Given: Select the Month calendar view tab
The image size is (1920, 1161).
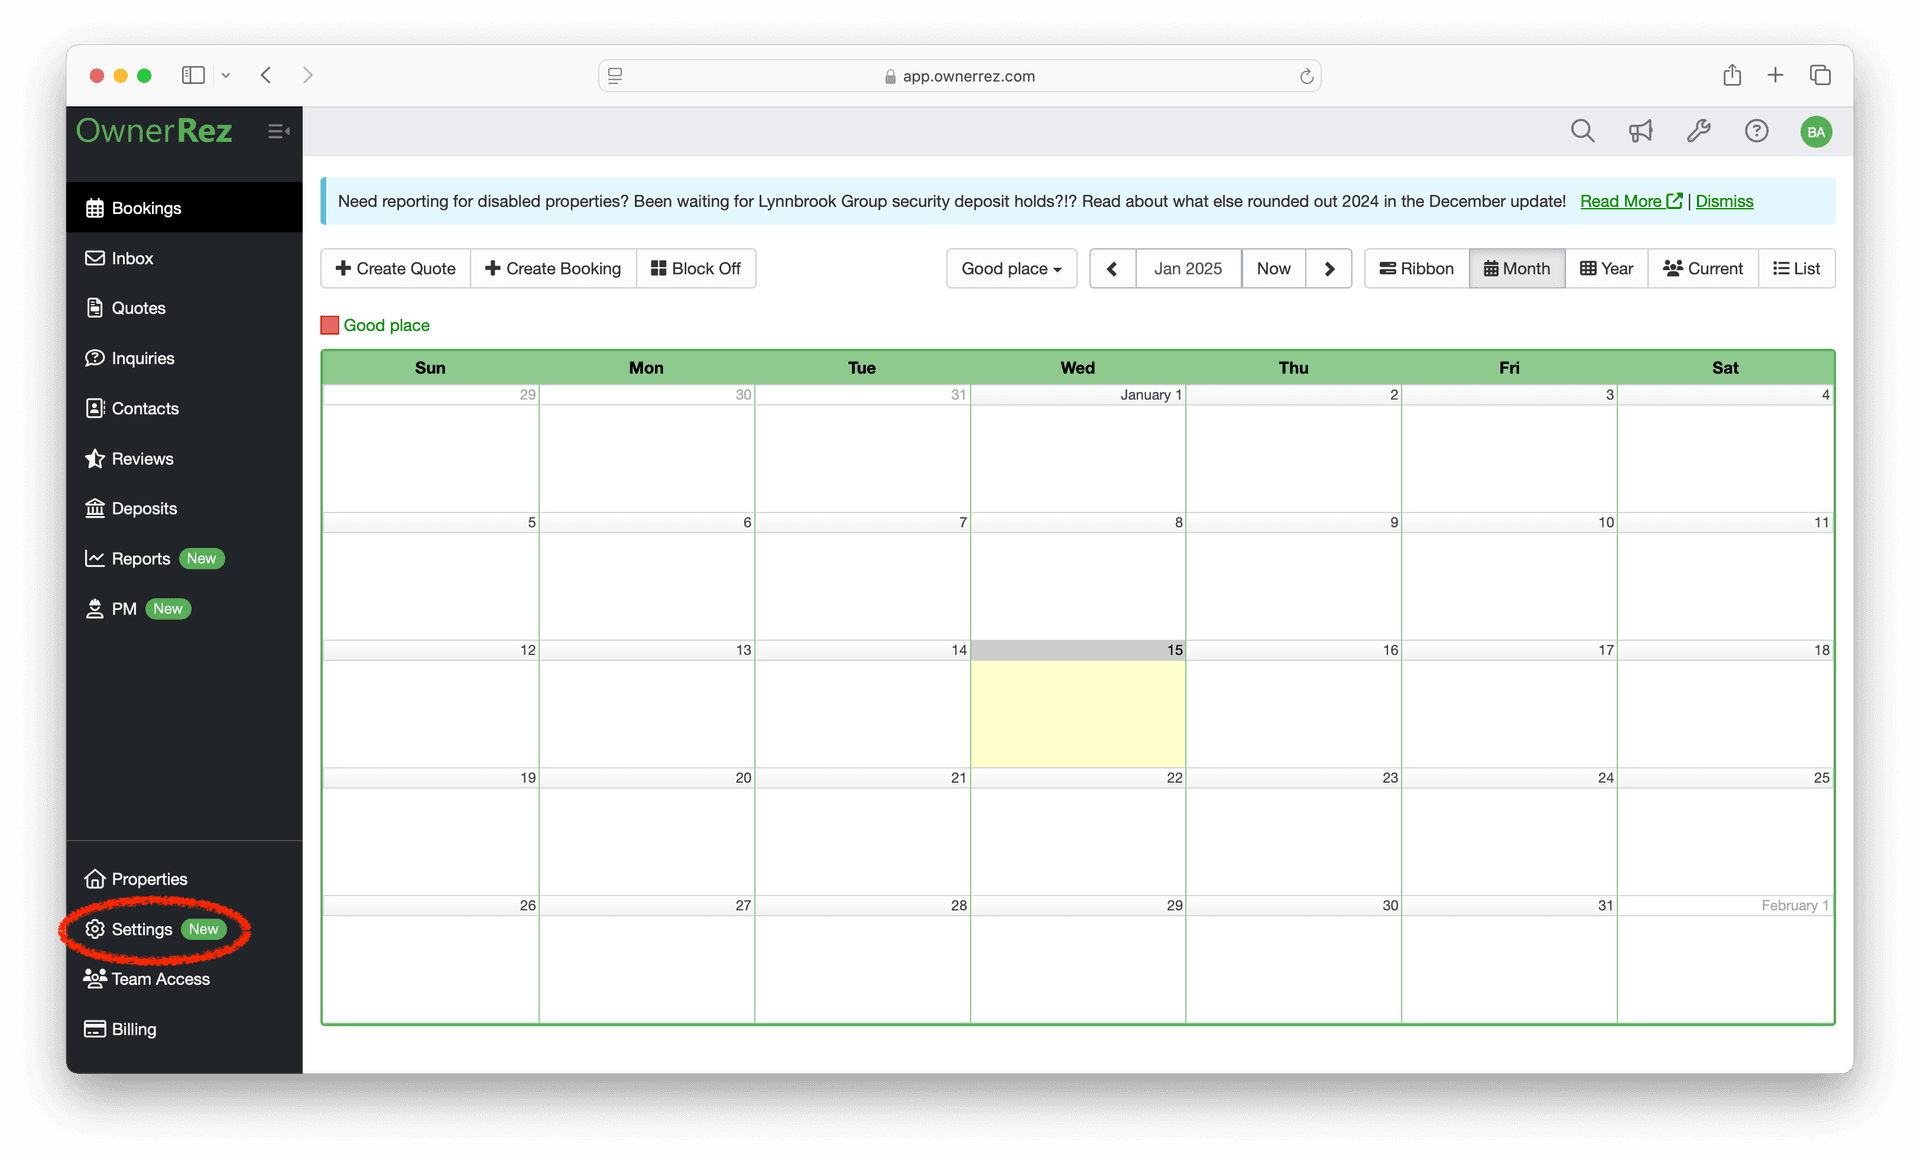Looking at the screenshot, I should [x=1514, y=269].
